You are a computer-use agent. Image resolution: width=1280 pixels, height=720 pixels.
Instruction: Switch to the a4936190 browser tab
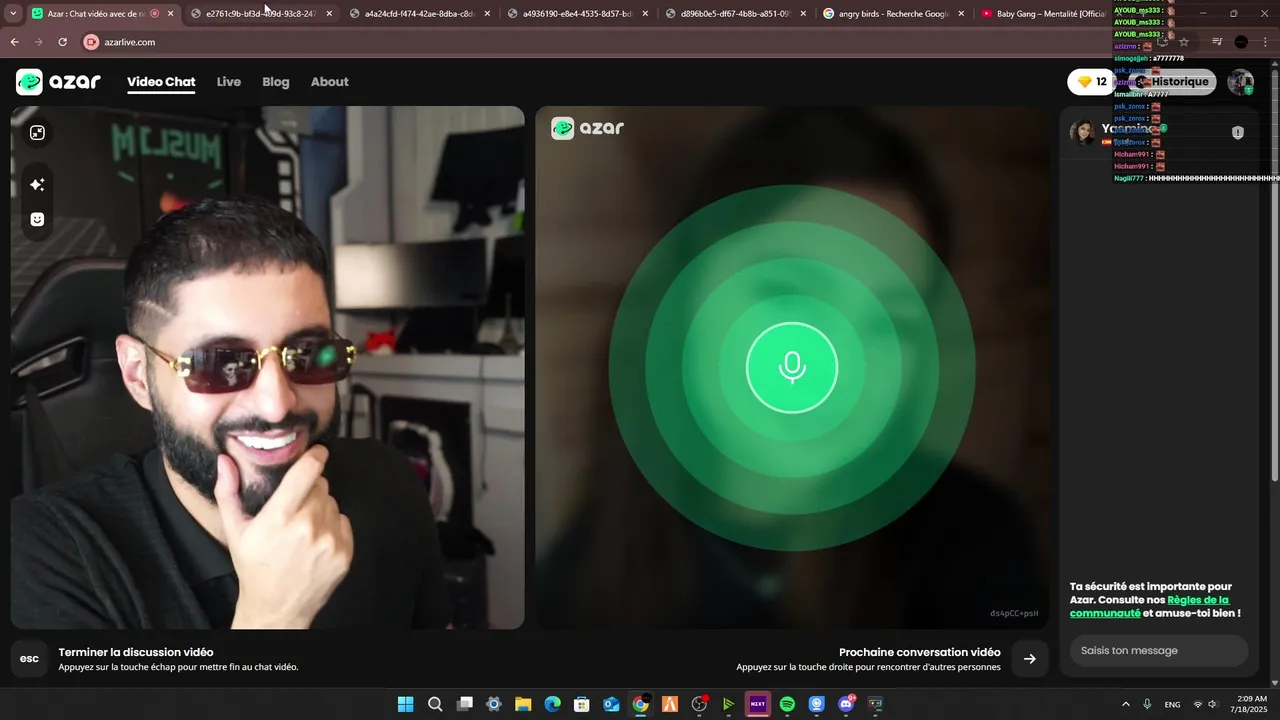point(577,14)
